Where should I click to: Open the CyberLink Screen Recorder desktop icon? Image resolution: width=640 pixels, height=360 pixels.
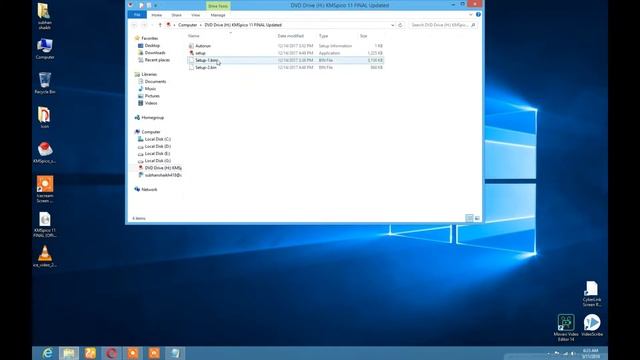tap(591, 293)
